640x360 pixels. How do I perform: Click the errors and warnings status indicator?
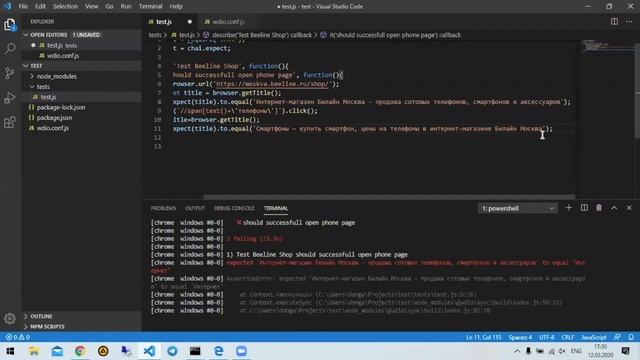18,337
